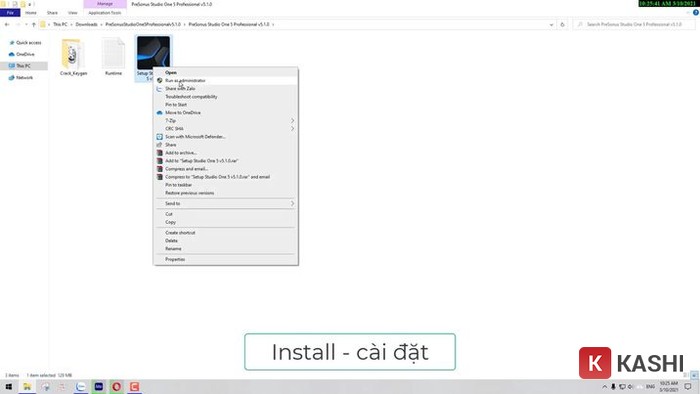The width and height of the screenshot is (700, 394).
Task: Click the search box in Explorer
Action: coord(634,25)
